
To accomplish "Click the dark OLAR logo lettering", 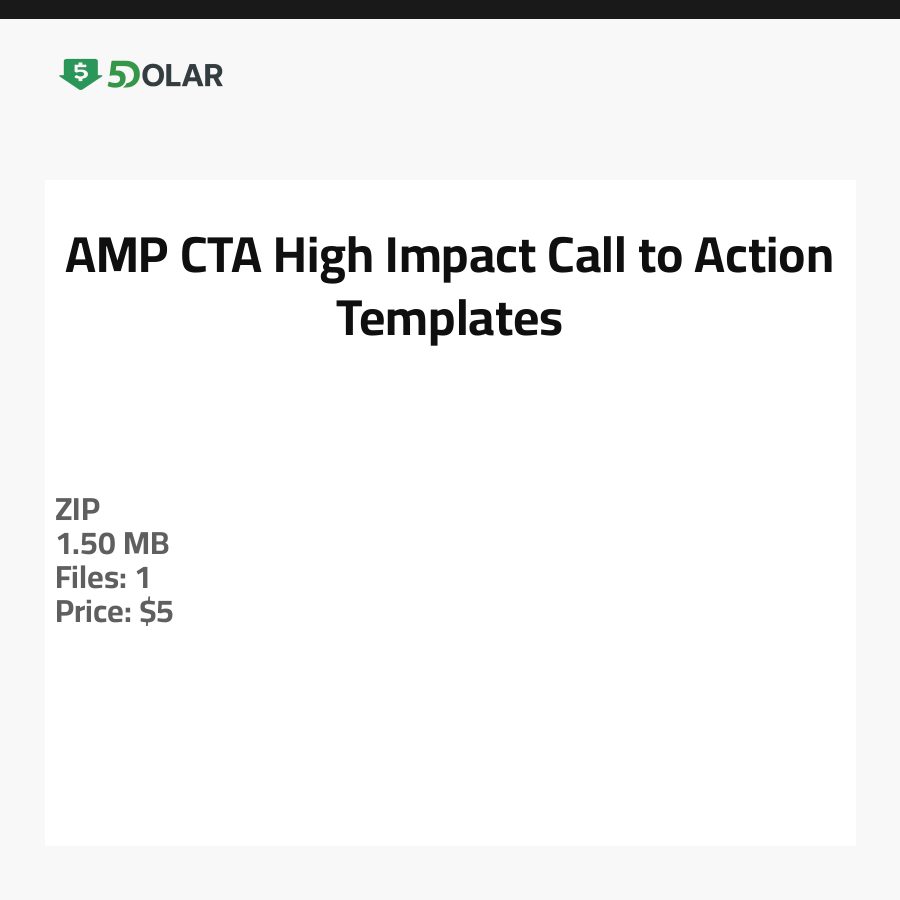I will tap(183, 75).
